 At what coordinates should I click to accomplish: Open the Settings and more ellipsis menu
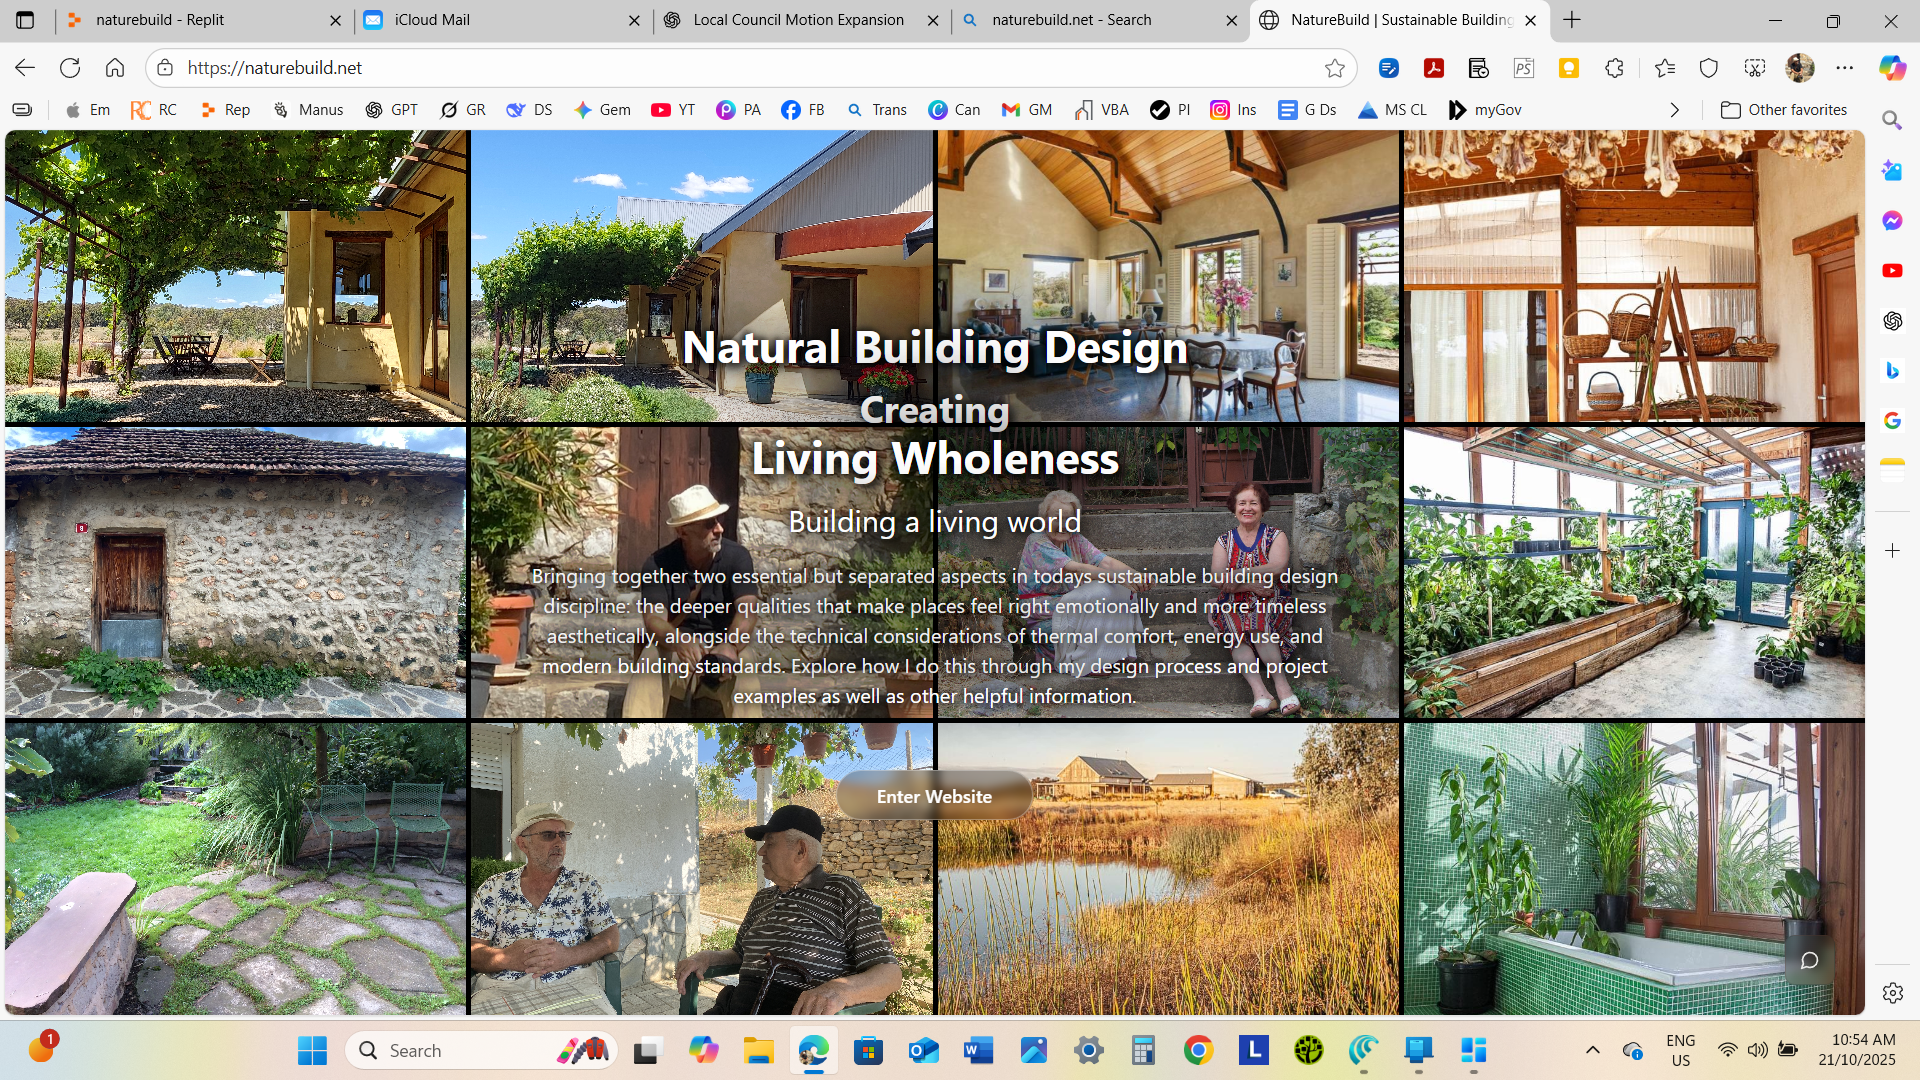coord(1845,68)
